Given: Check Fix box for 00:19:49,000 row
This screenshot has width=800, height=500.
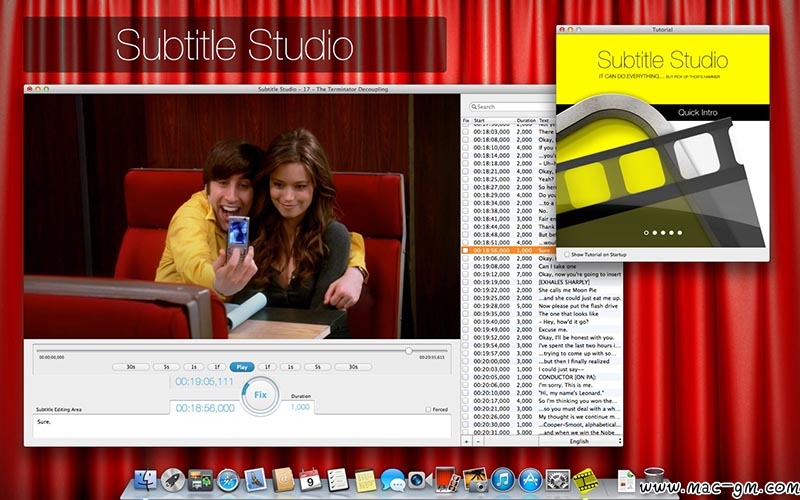Looking at the screenshot, I should point(465,330).
